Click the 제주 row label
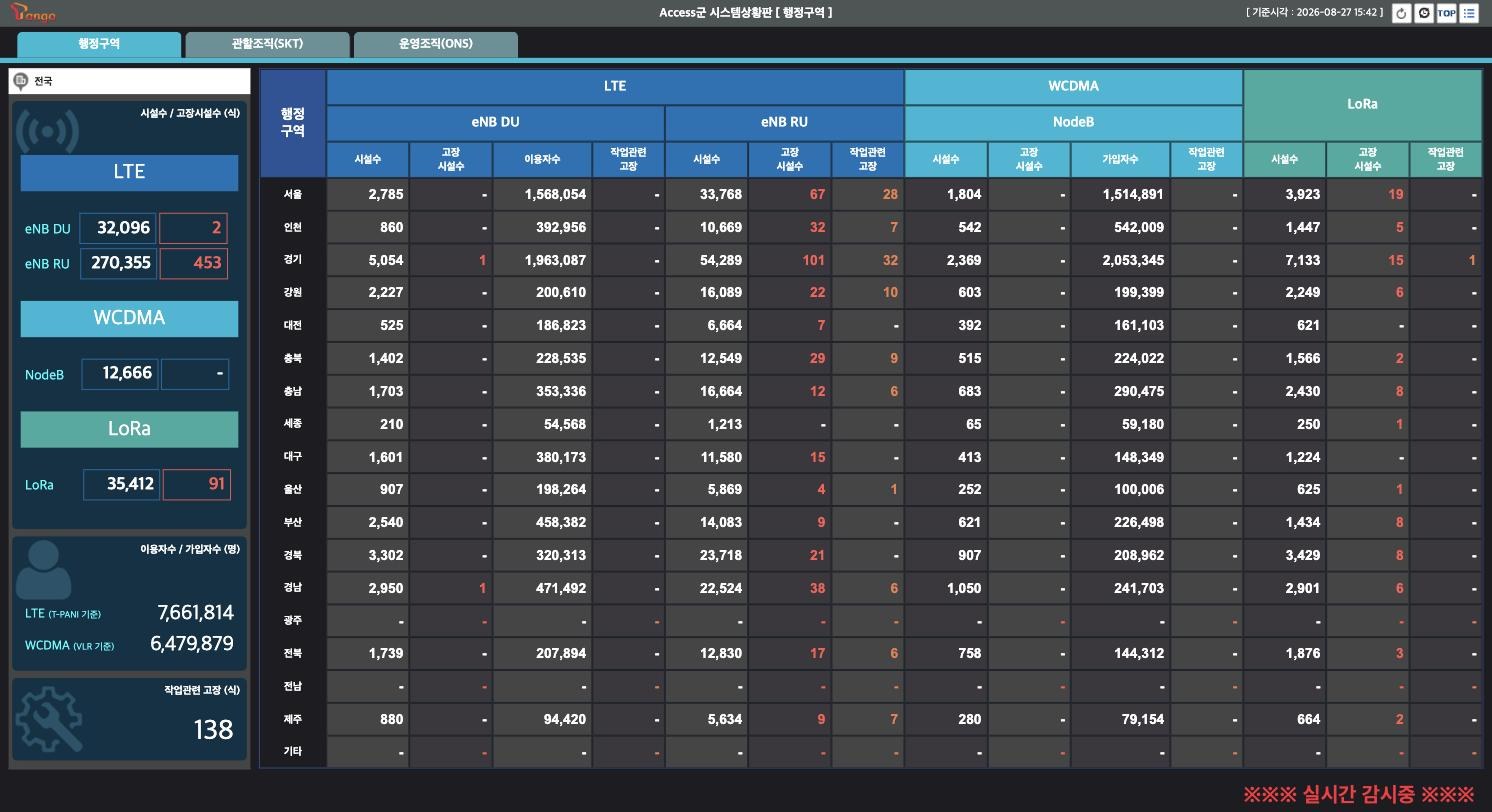This screenshot has height=812, width=1492. click(x=292, y=719)
